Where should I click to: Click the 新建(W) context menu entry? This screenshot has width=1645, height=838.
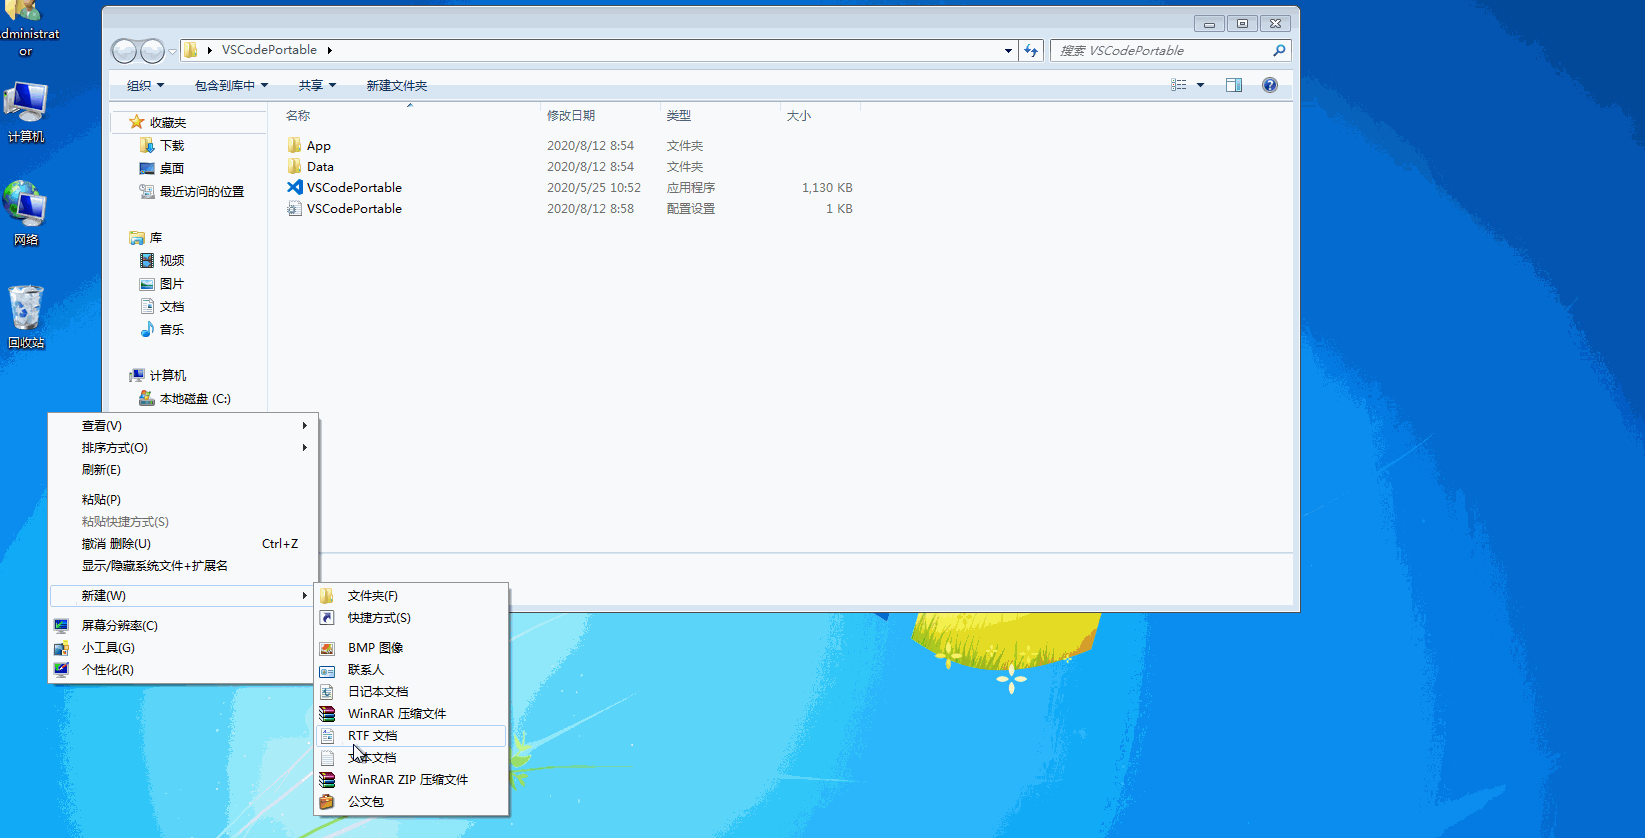183,596
